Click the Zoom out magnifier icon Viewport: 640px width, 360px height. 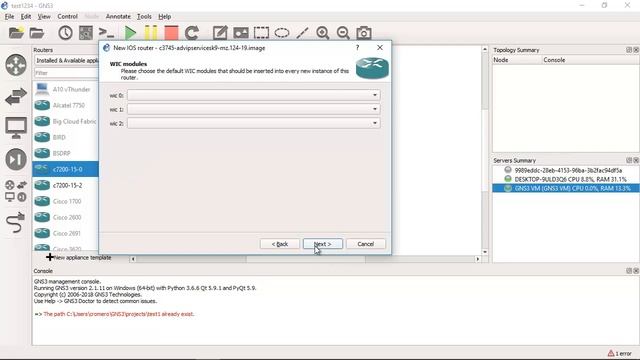pos(343,33)
